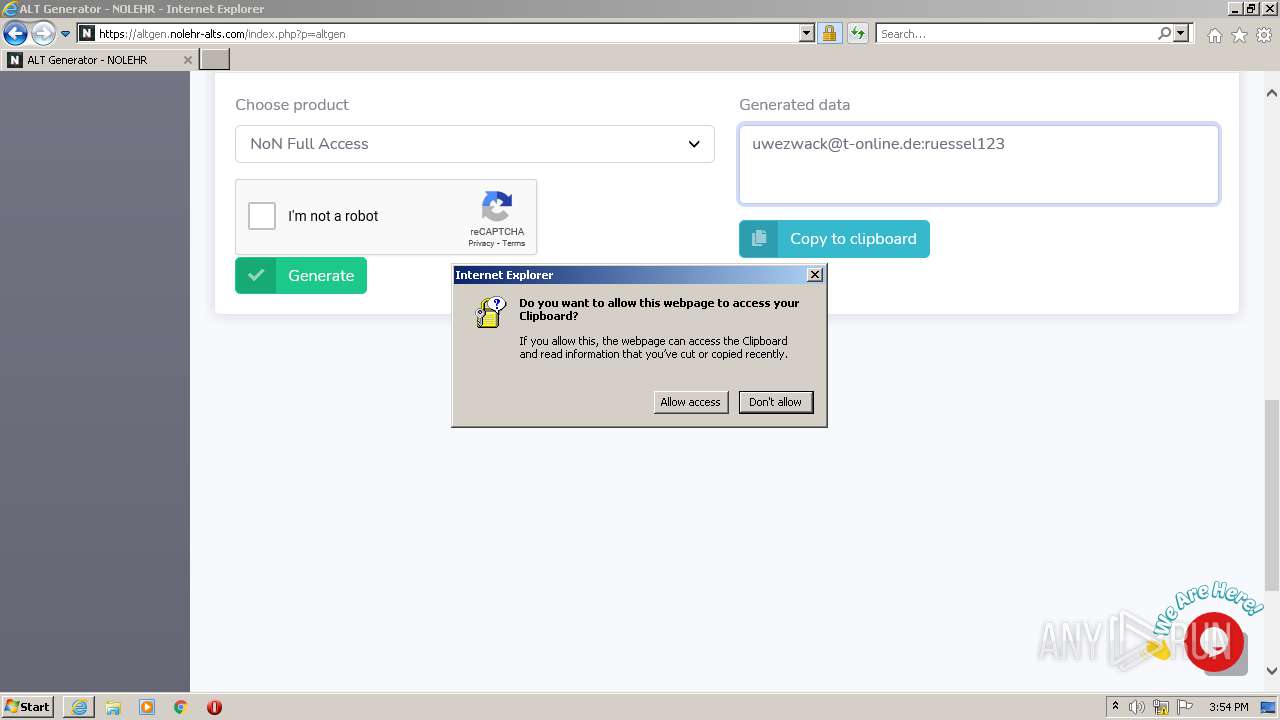Refresh the page with the refresh icon
Viewport: 1280px width, 720px height.
(x=858, y=34)
